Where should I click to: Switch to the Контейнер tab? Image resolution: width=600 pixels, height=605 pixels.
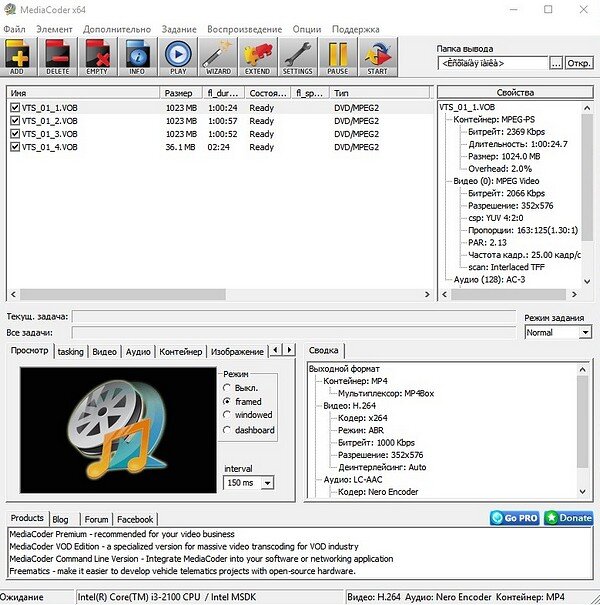[181, 352]
